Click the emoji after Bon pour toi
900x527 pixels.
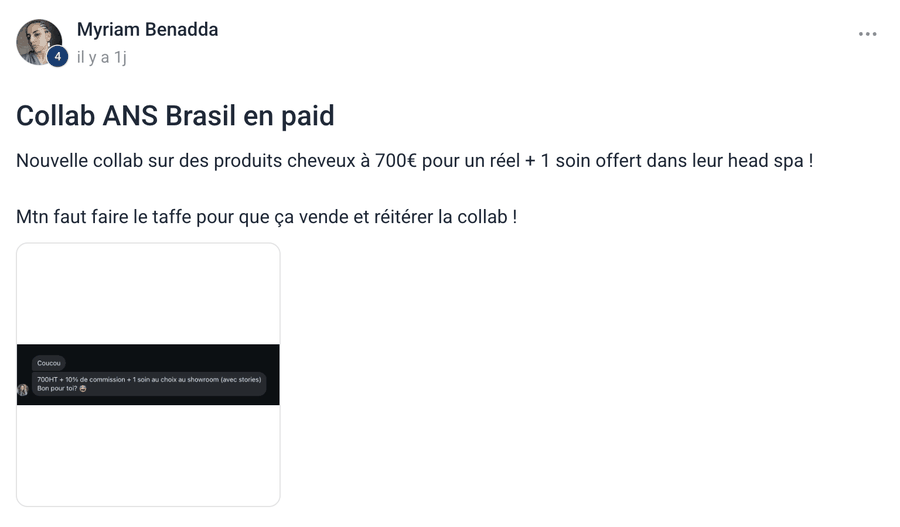[83, 389]
